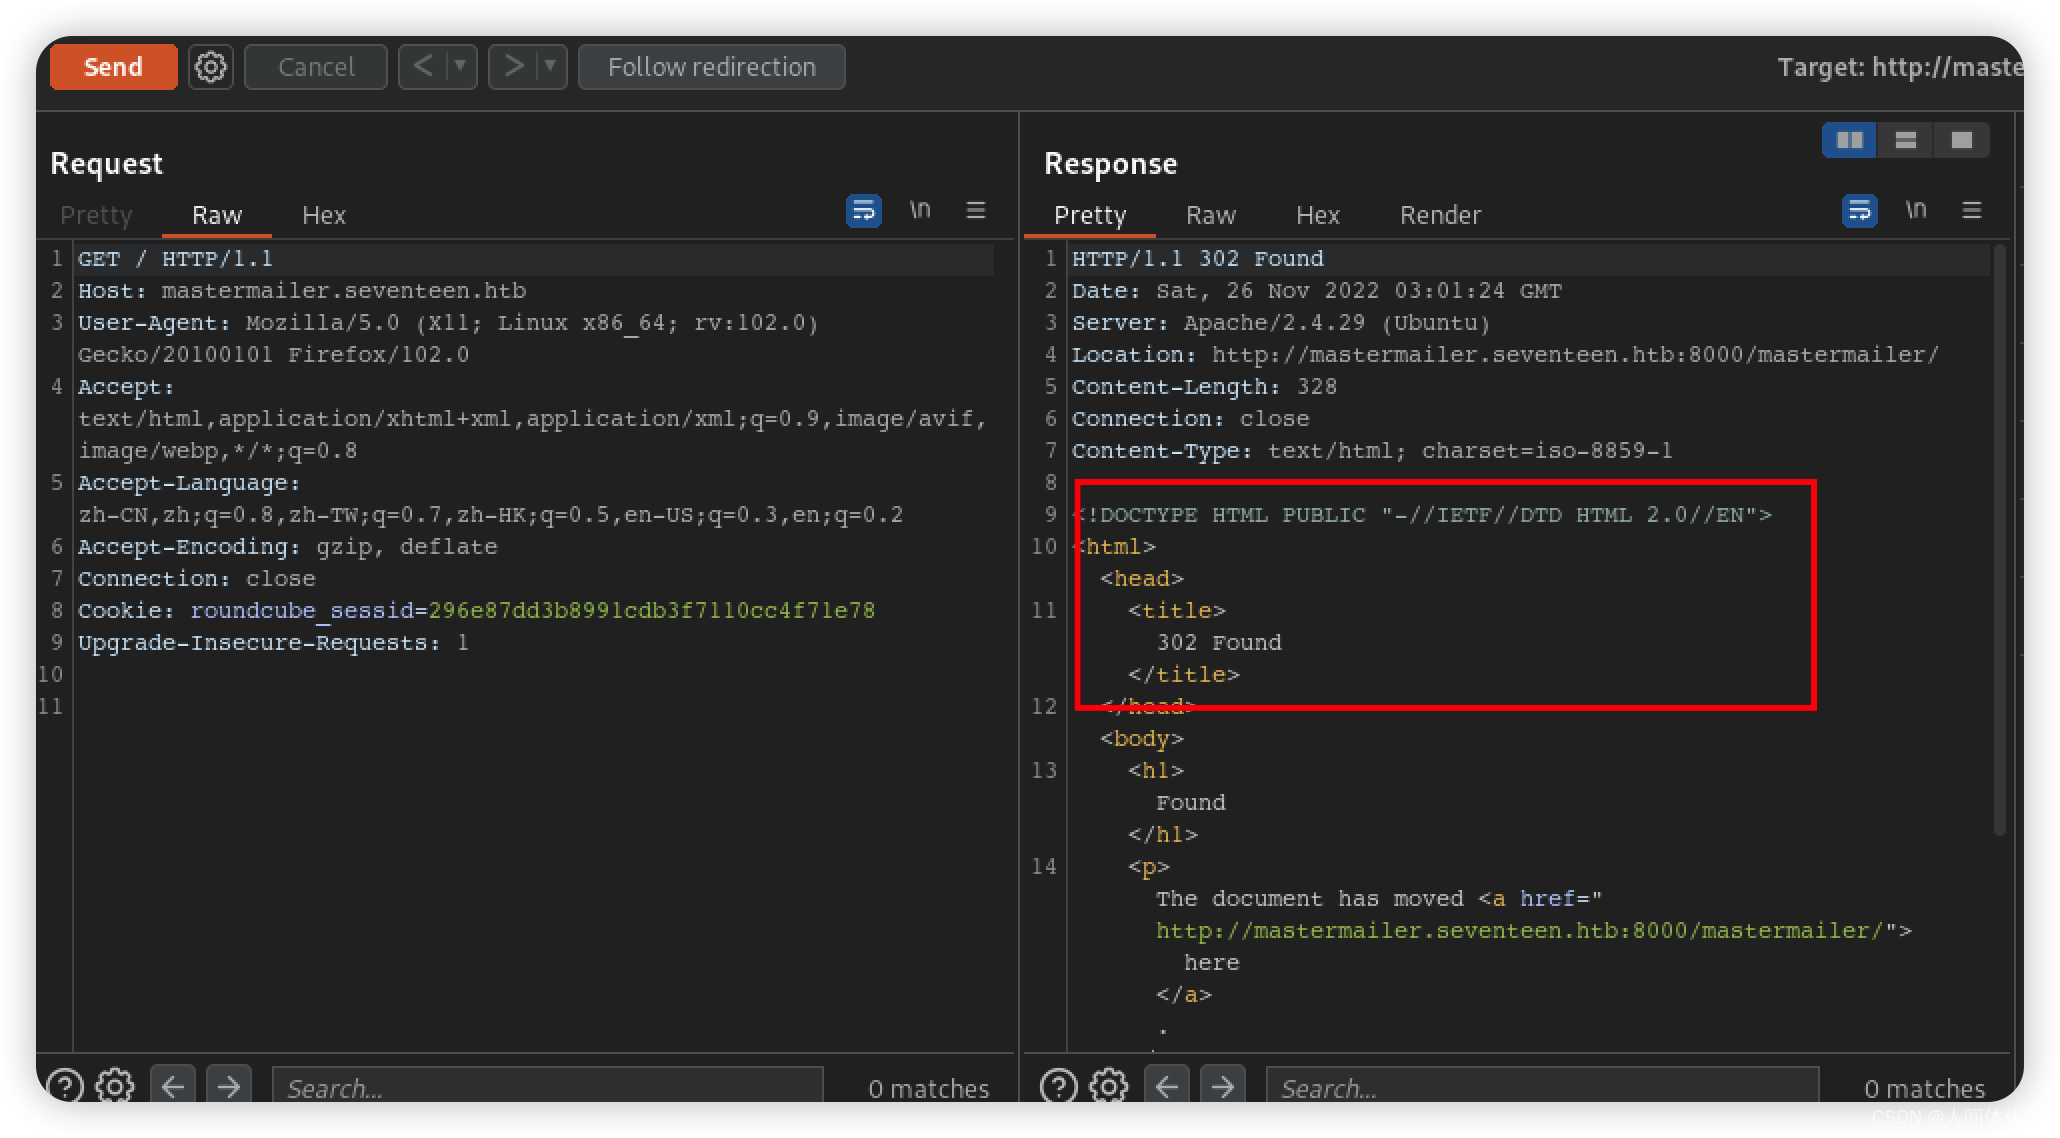Image resolution: width=2060 pixels, height=1138 pixels.
Task: Open the Request panel hamburger menu
Action: tap(976, 210)
